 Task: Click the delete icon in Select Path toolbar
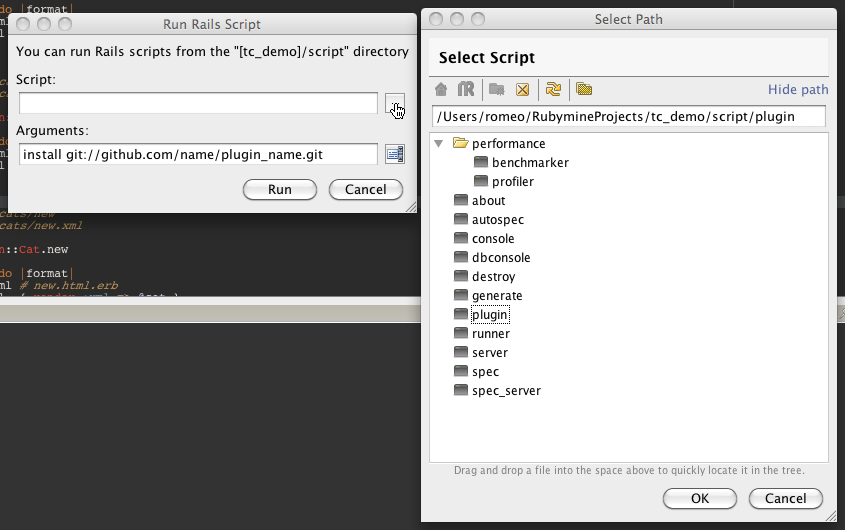tap(522, 90)
